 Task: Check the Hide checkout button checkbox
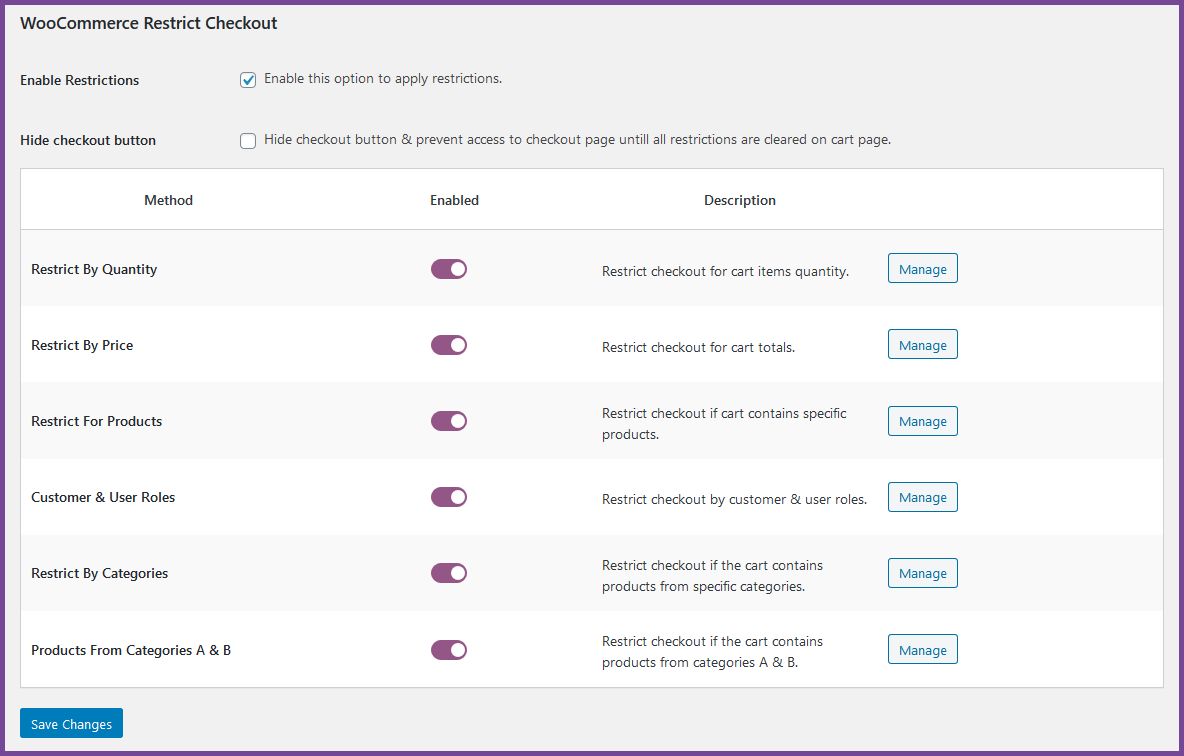pyautogui.click(x=248, y=141)
